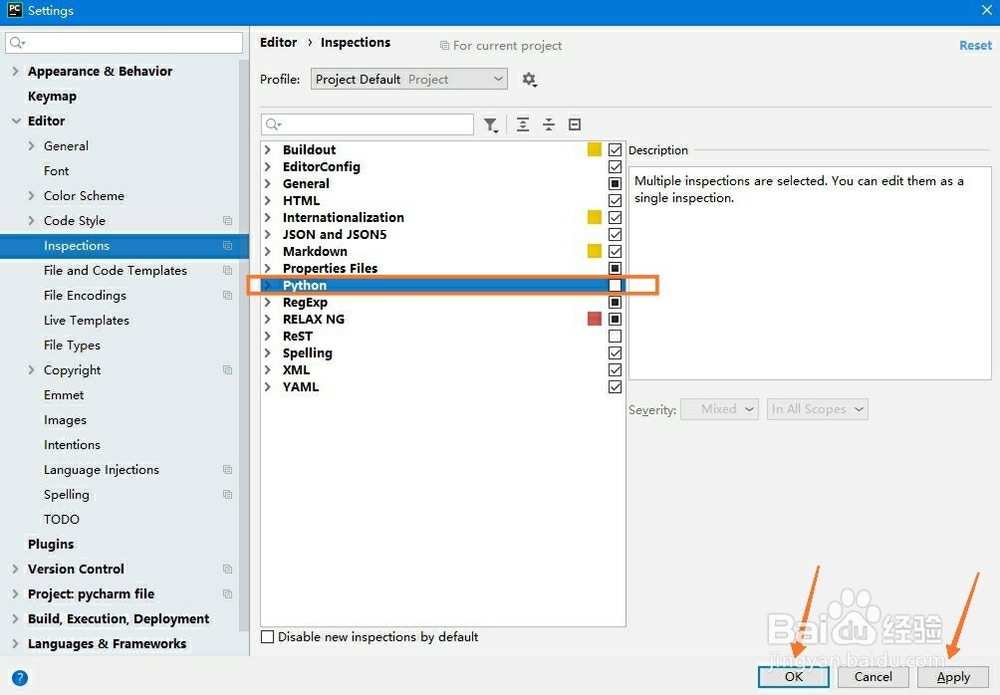
Task: Click the project-level icon beside Inspections
Action: click(x=227, y=245)
